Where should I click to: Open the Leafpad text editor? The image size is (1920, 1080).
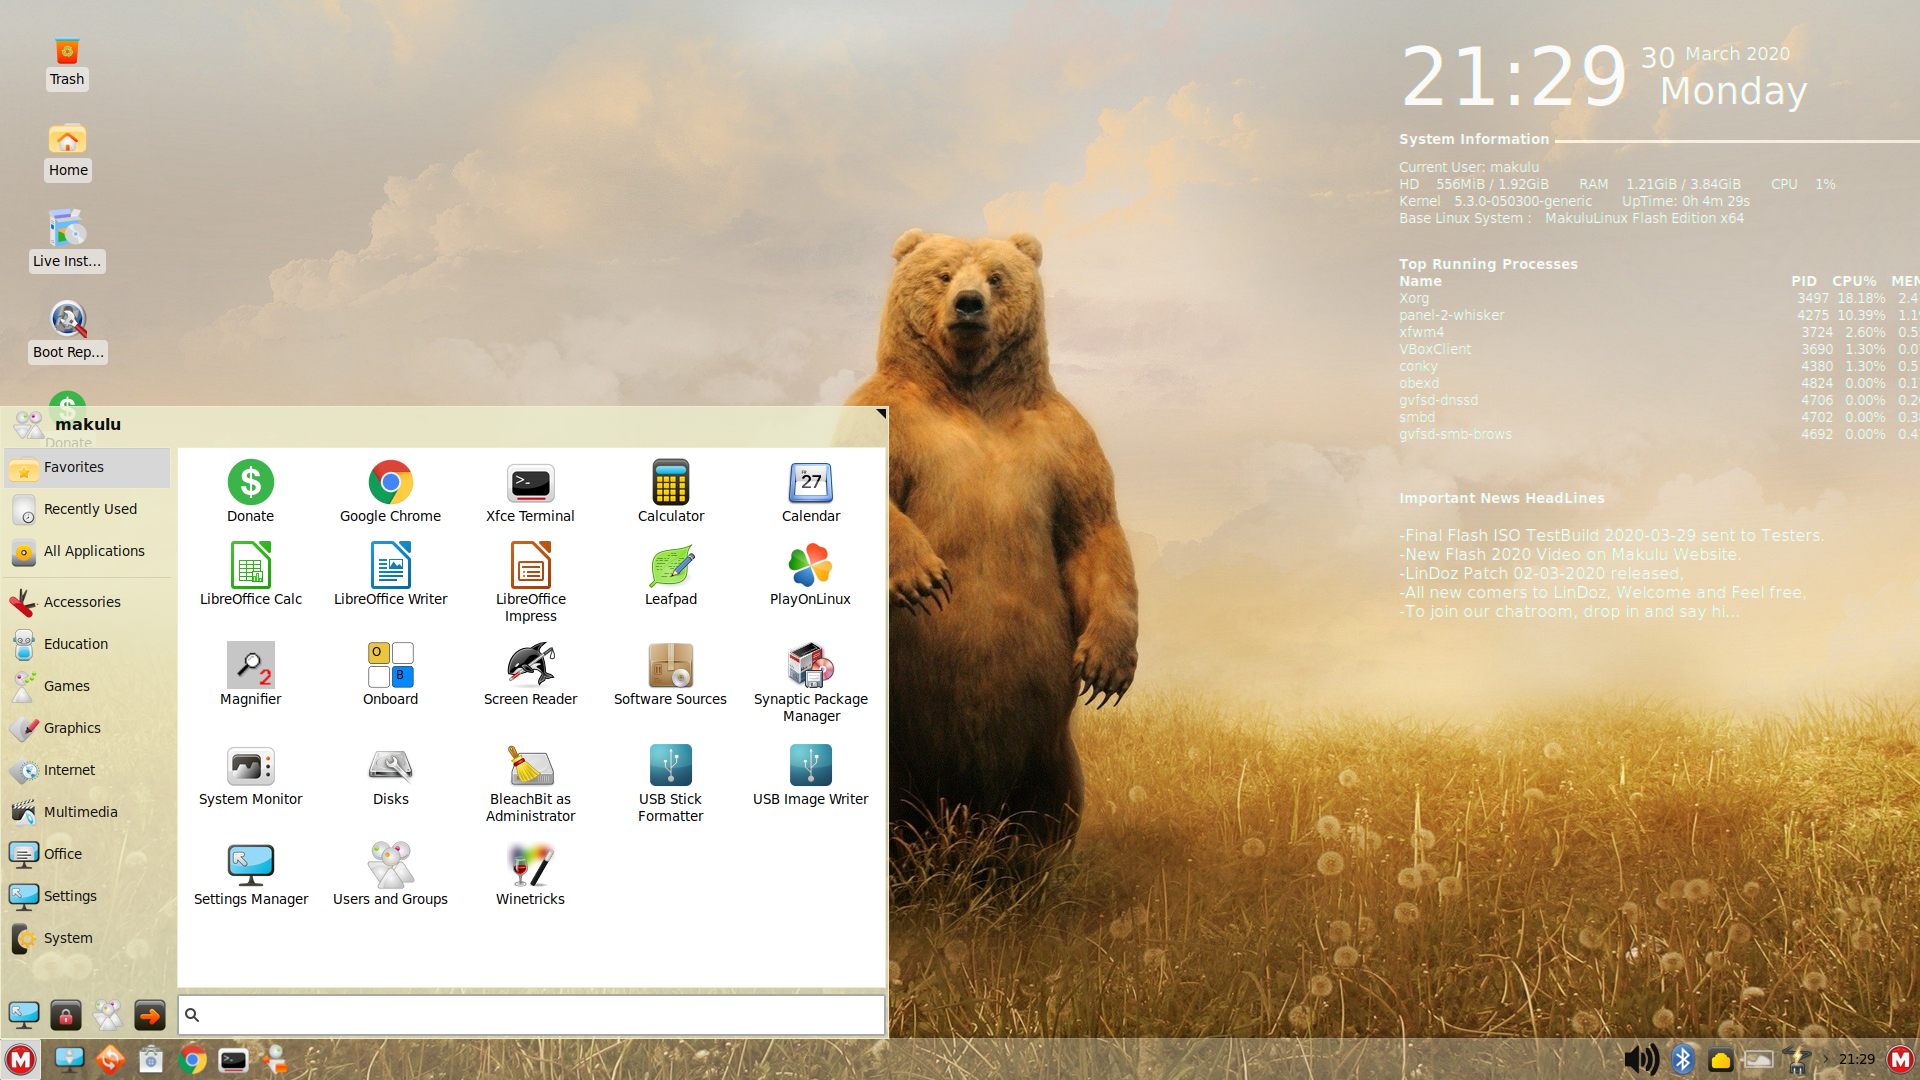[671, 574]
